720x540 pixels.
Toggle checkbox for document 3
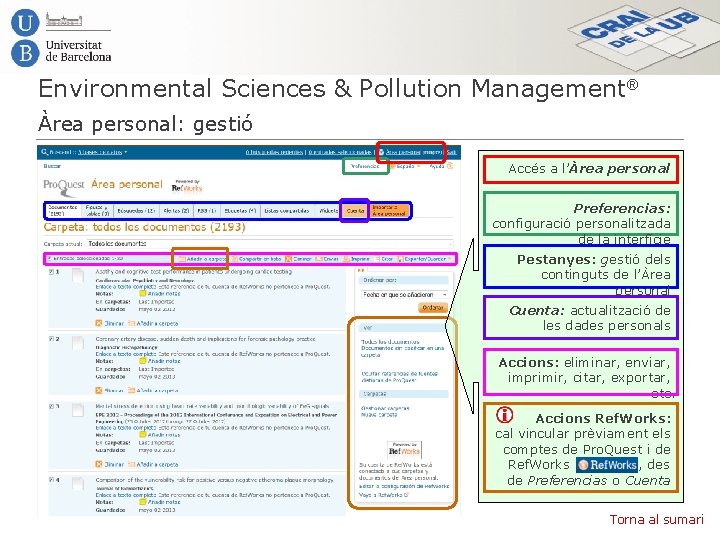point(51,406)
